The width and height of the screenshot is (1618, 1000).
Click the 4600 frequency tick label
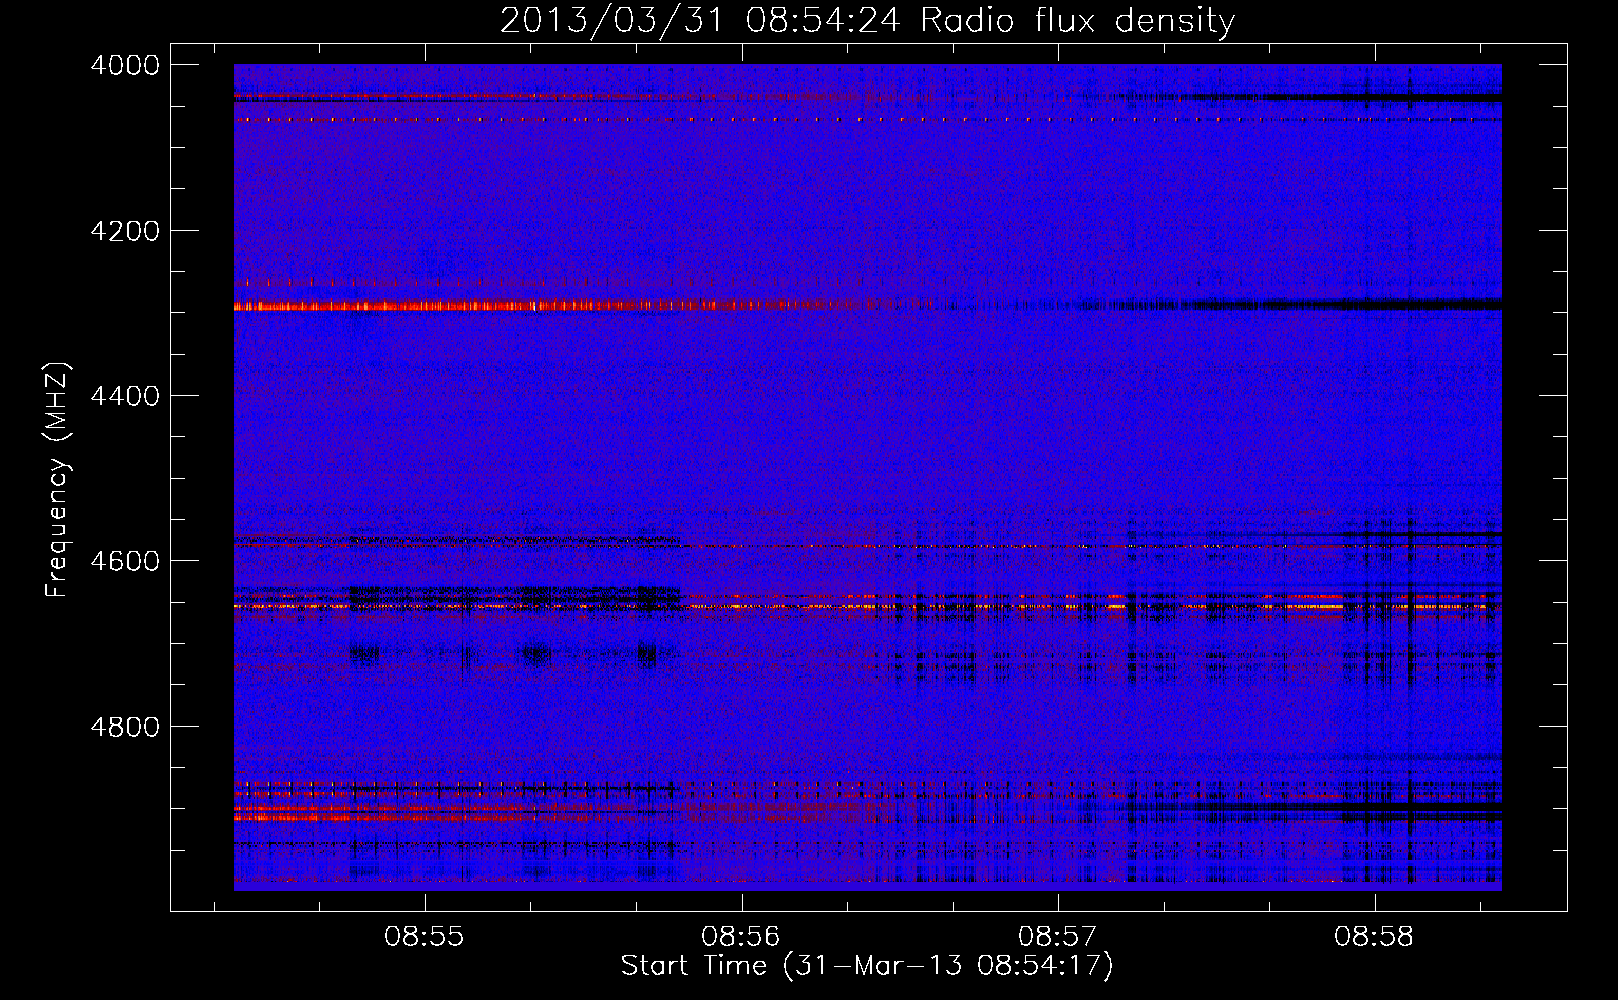124,561
